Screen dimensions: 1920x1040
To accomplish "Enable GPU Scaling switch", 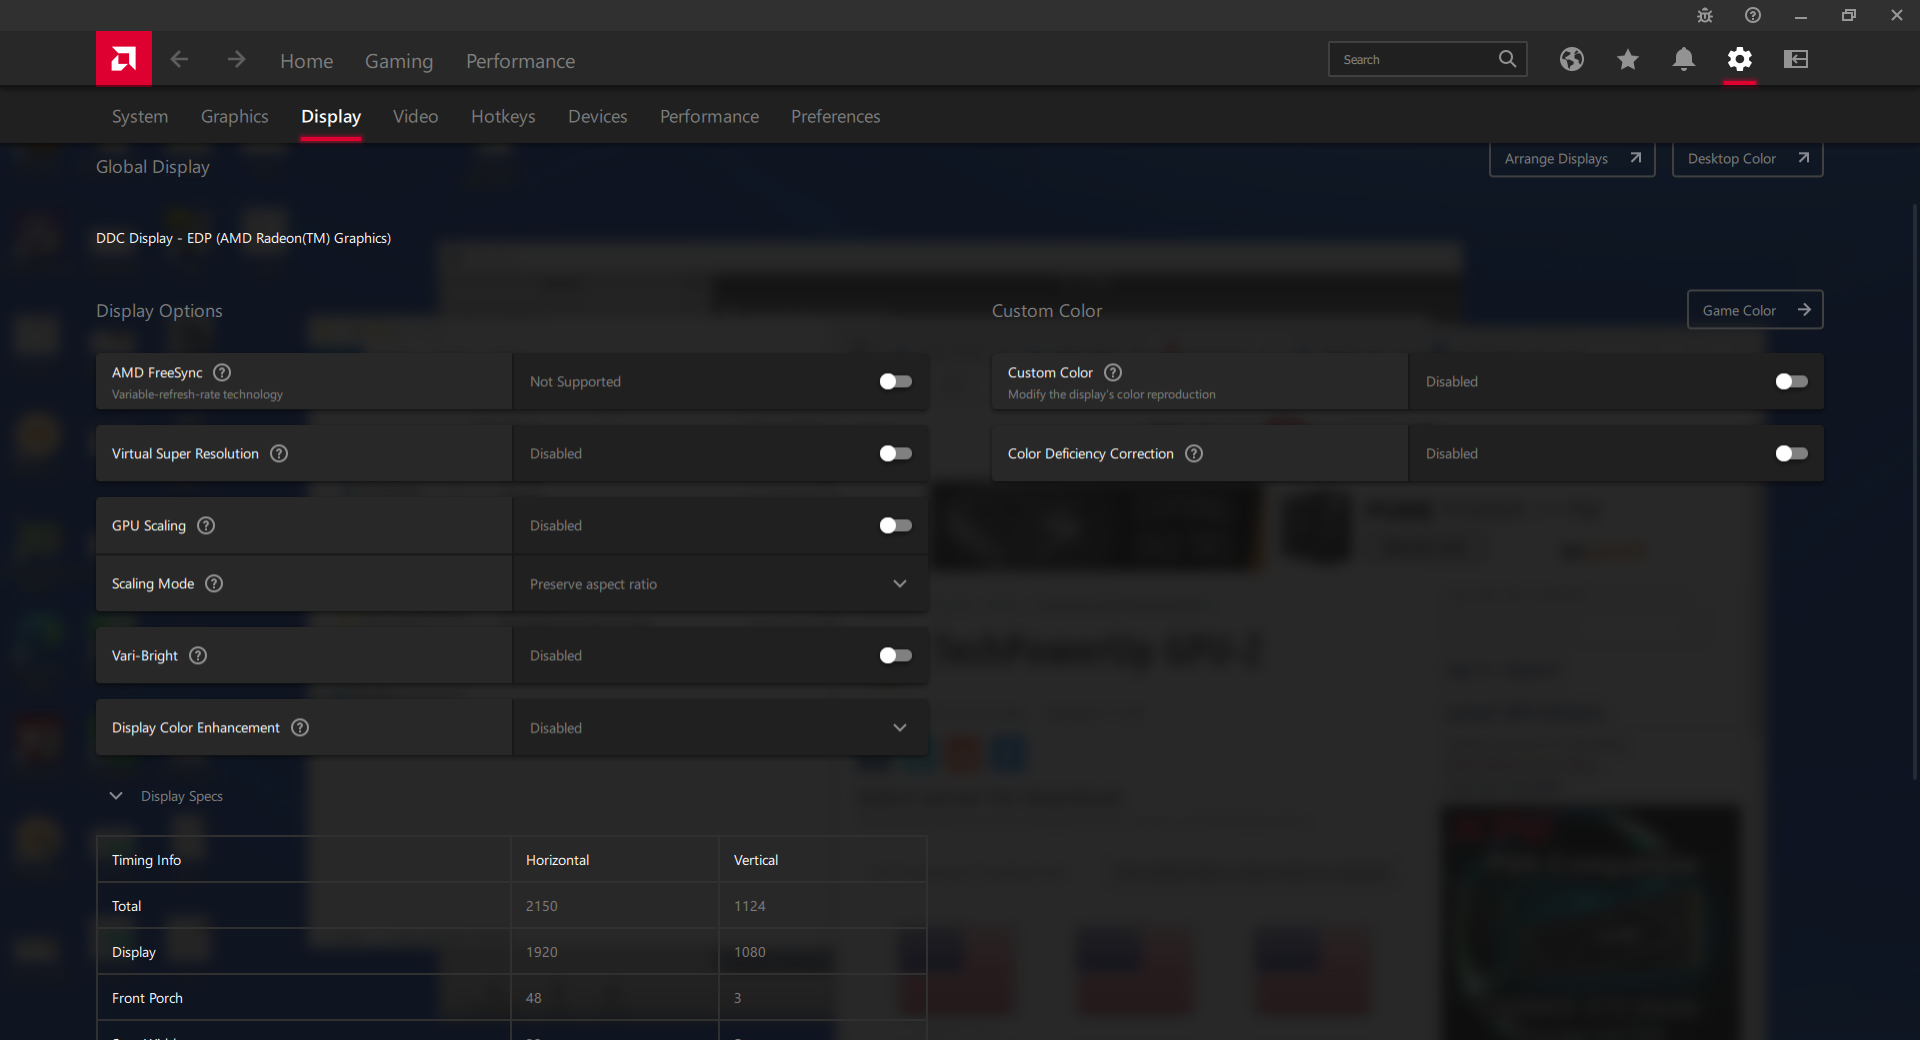I will tap(895, 525).
